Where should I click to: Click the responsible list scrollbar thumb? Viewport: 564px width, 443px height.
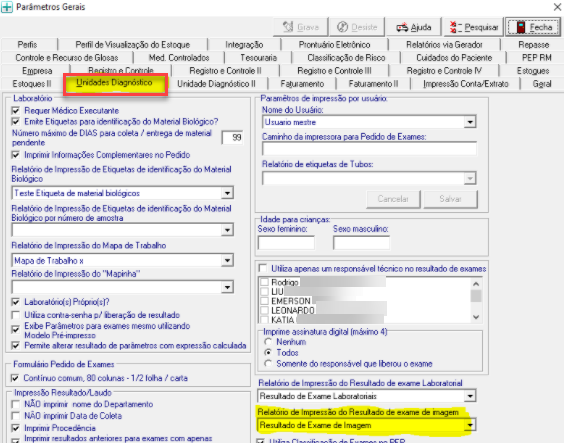[x=476, y=296]
